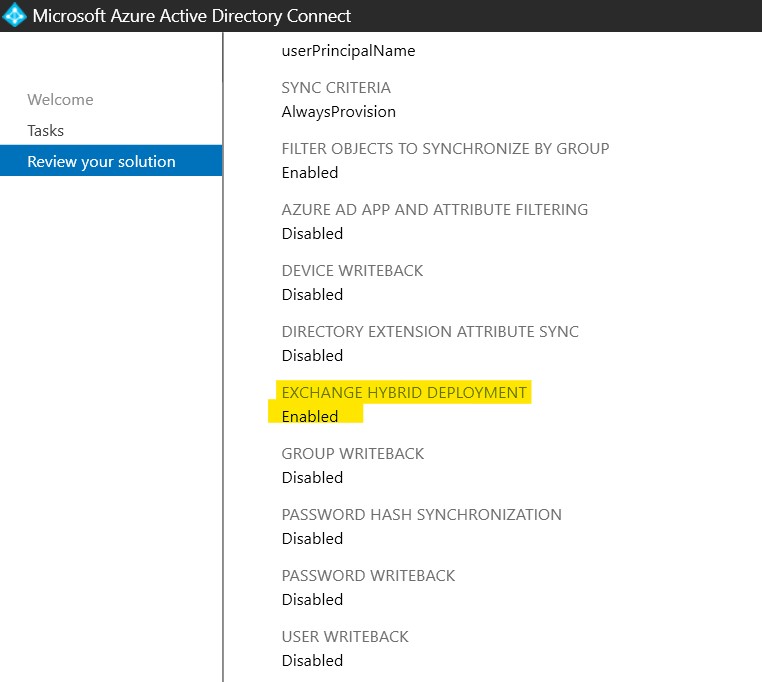
Task: Click Disabled under Device Writeback
Action: (x=312, y=295)
